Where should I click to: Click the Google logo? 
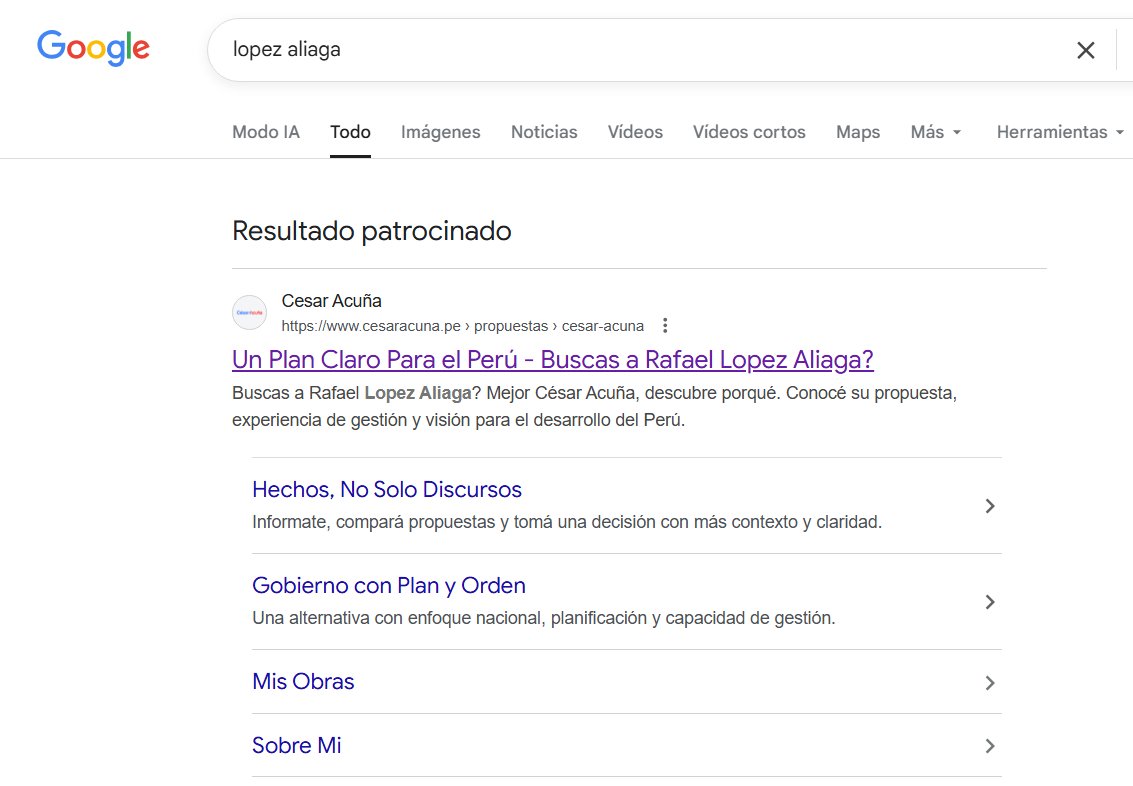click(93, 48)
